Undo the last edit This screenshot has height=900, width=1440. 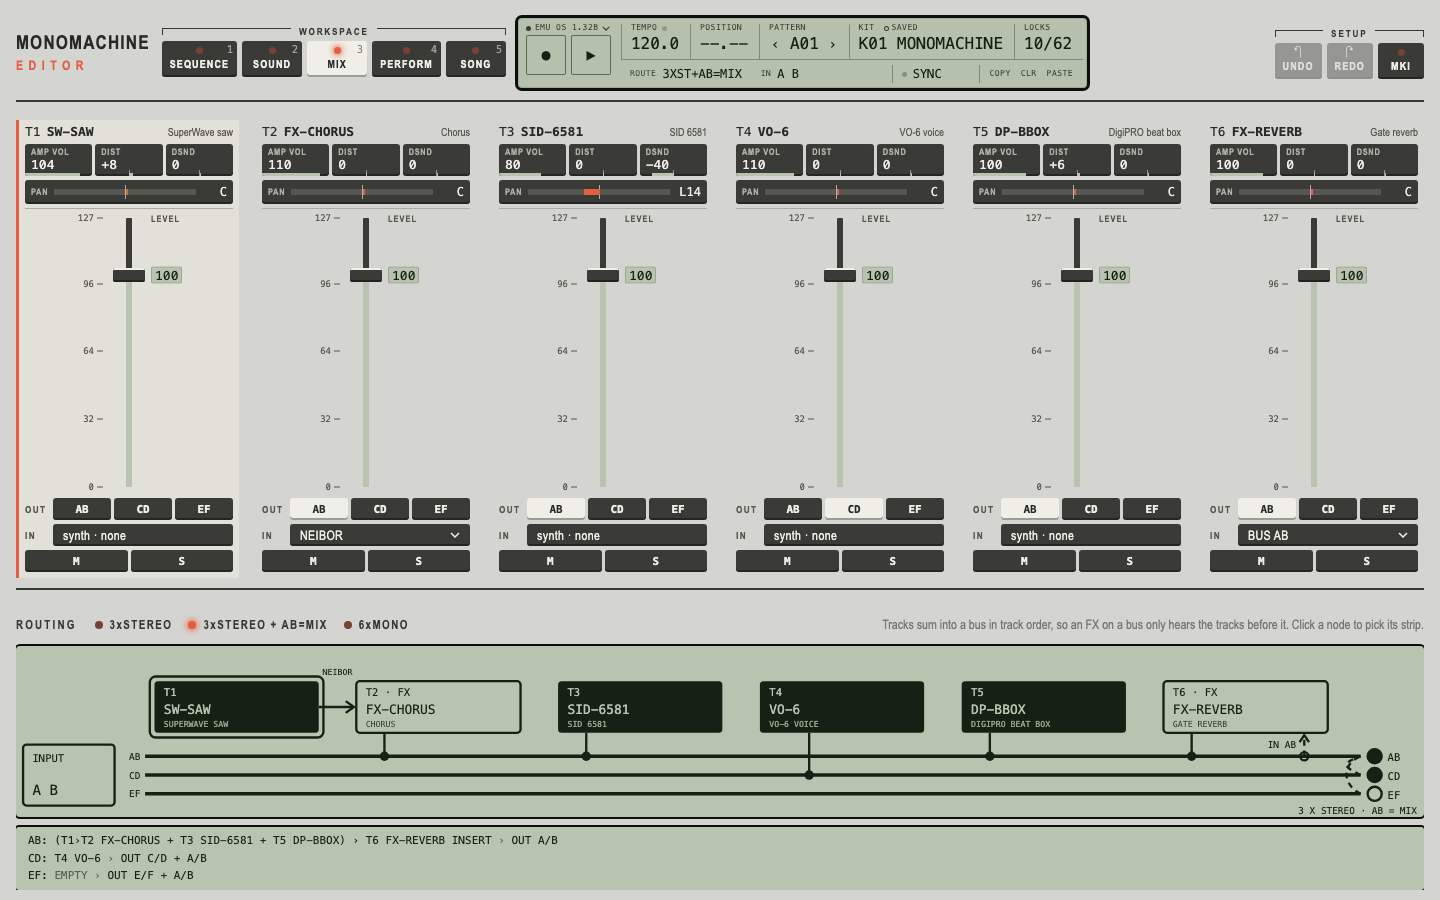point(1298,60)
